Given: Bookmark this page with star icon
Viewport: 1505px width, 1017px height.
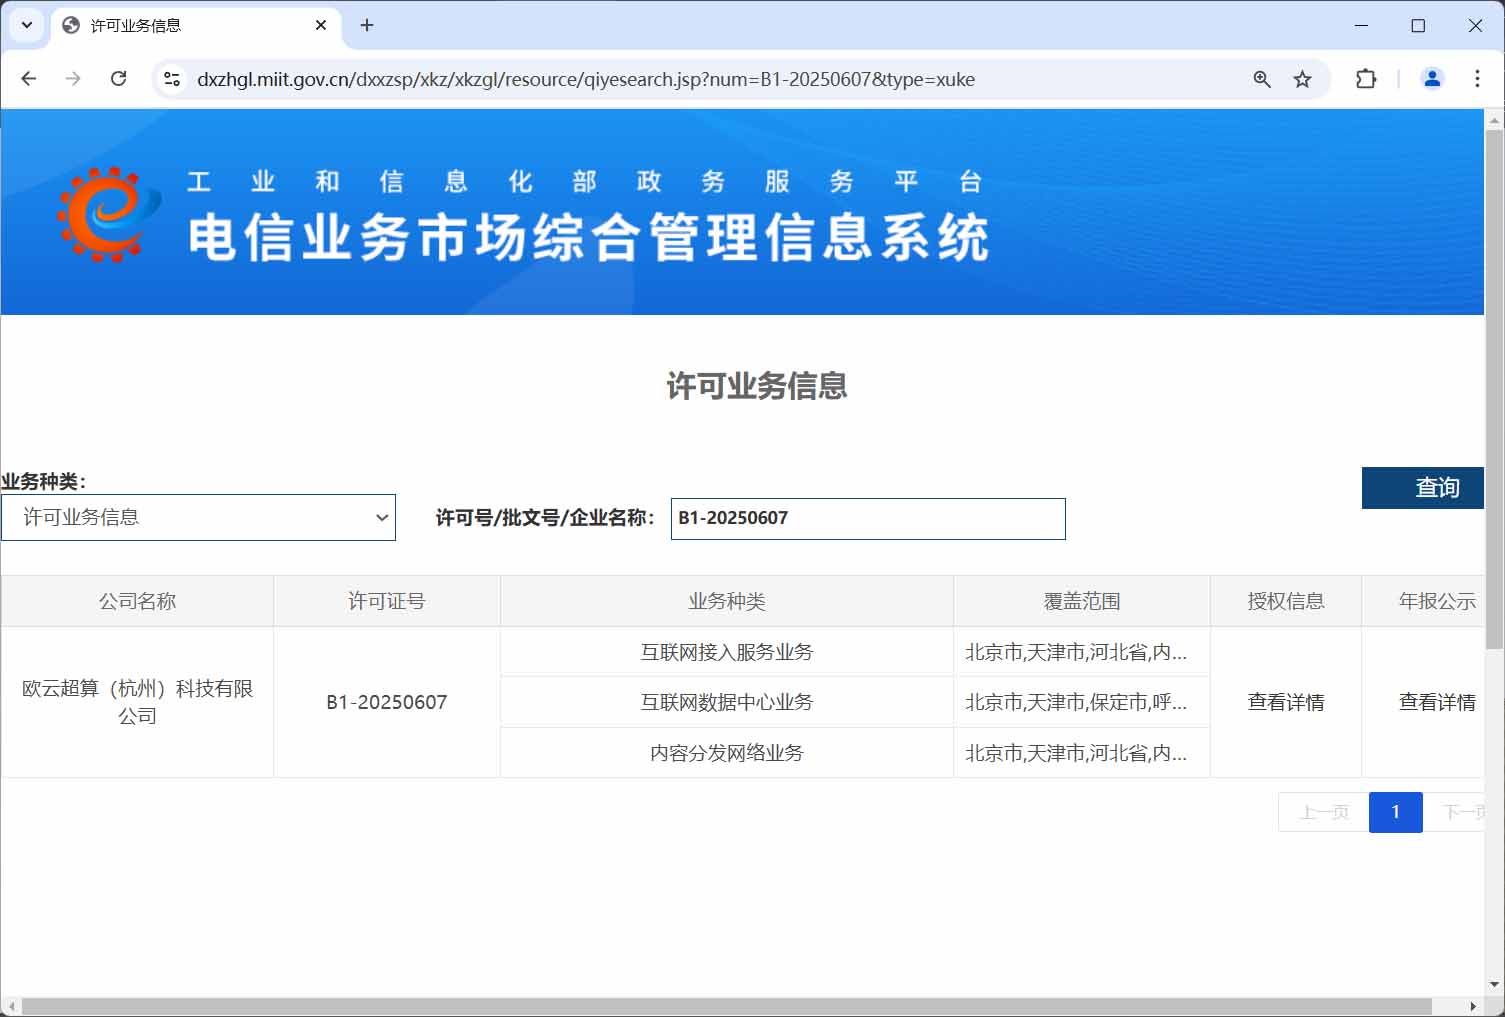Looking at the screenshot, I should [x=1302, y=79].
